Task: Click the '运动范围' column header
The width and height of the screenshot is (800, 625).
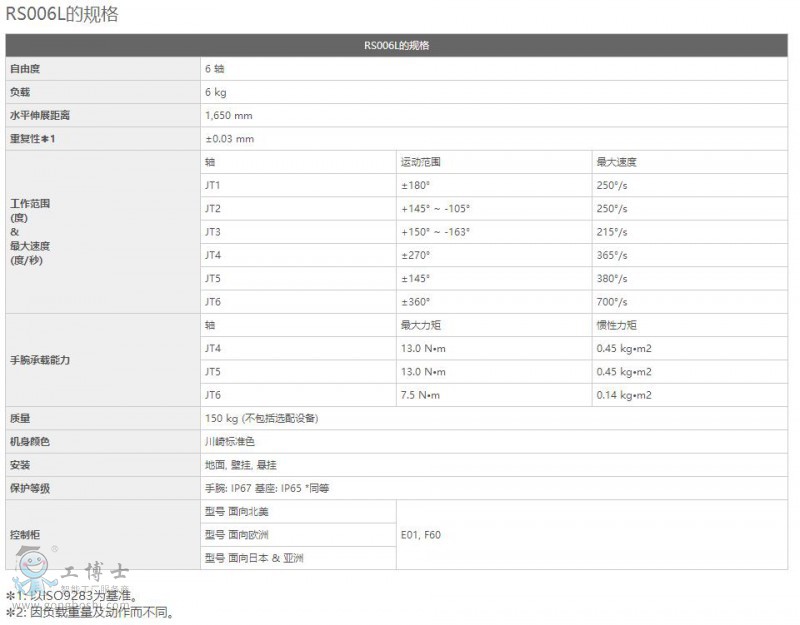Action: pos(420,162)
